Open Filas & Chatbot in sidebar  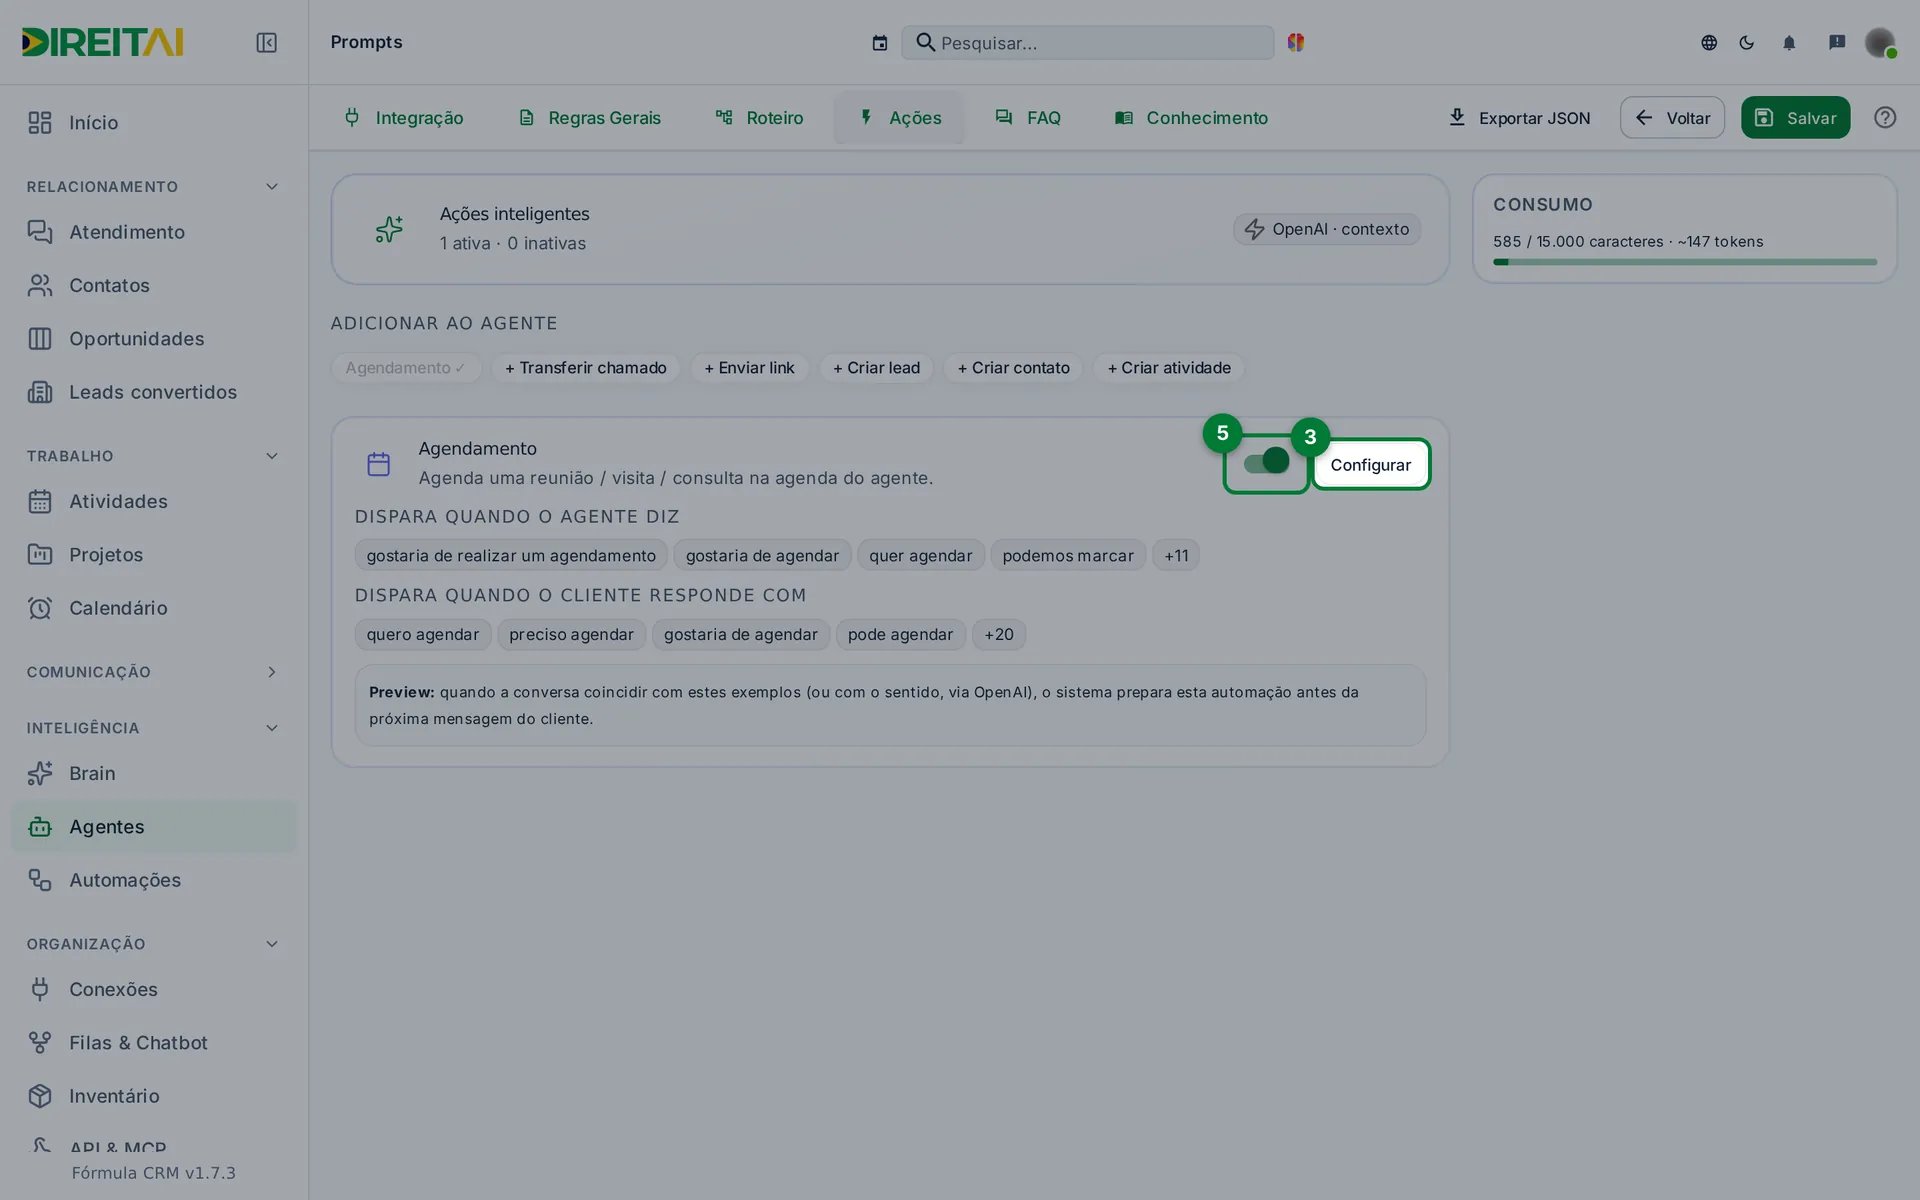(154, 1042)
